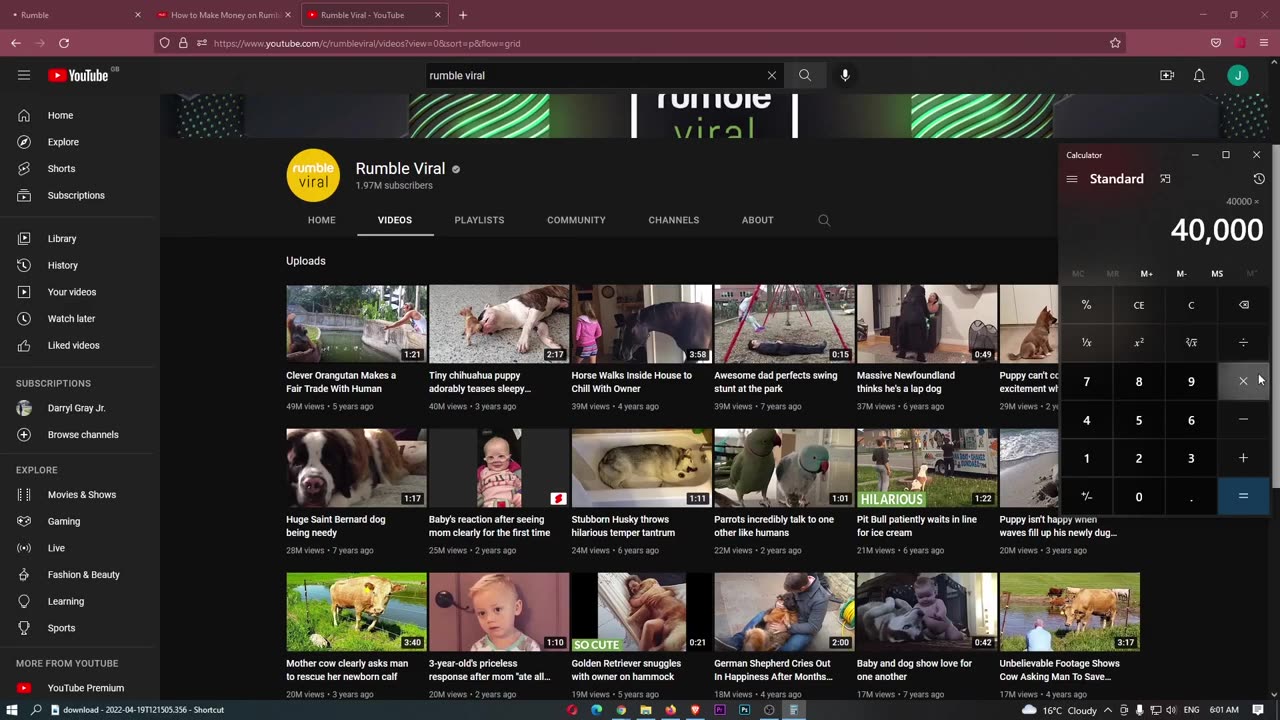The image size is (1280, 720).
Task: Toggle calculator keep-on-top icon
Action: tap(1165, 179)
